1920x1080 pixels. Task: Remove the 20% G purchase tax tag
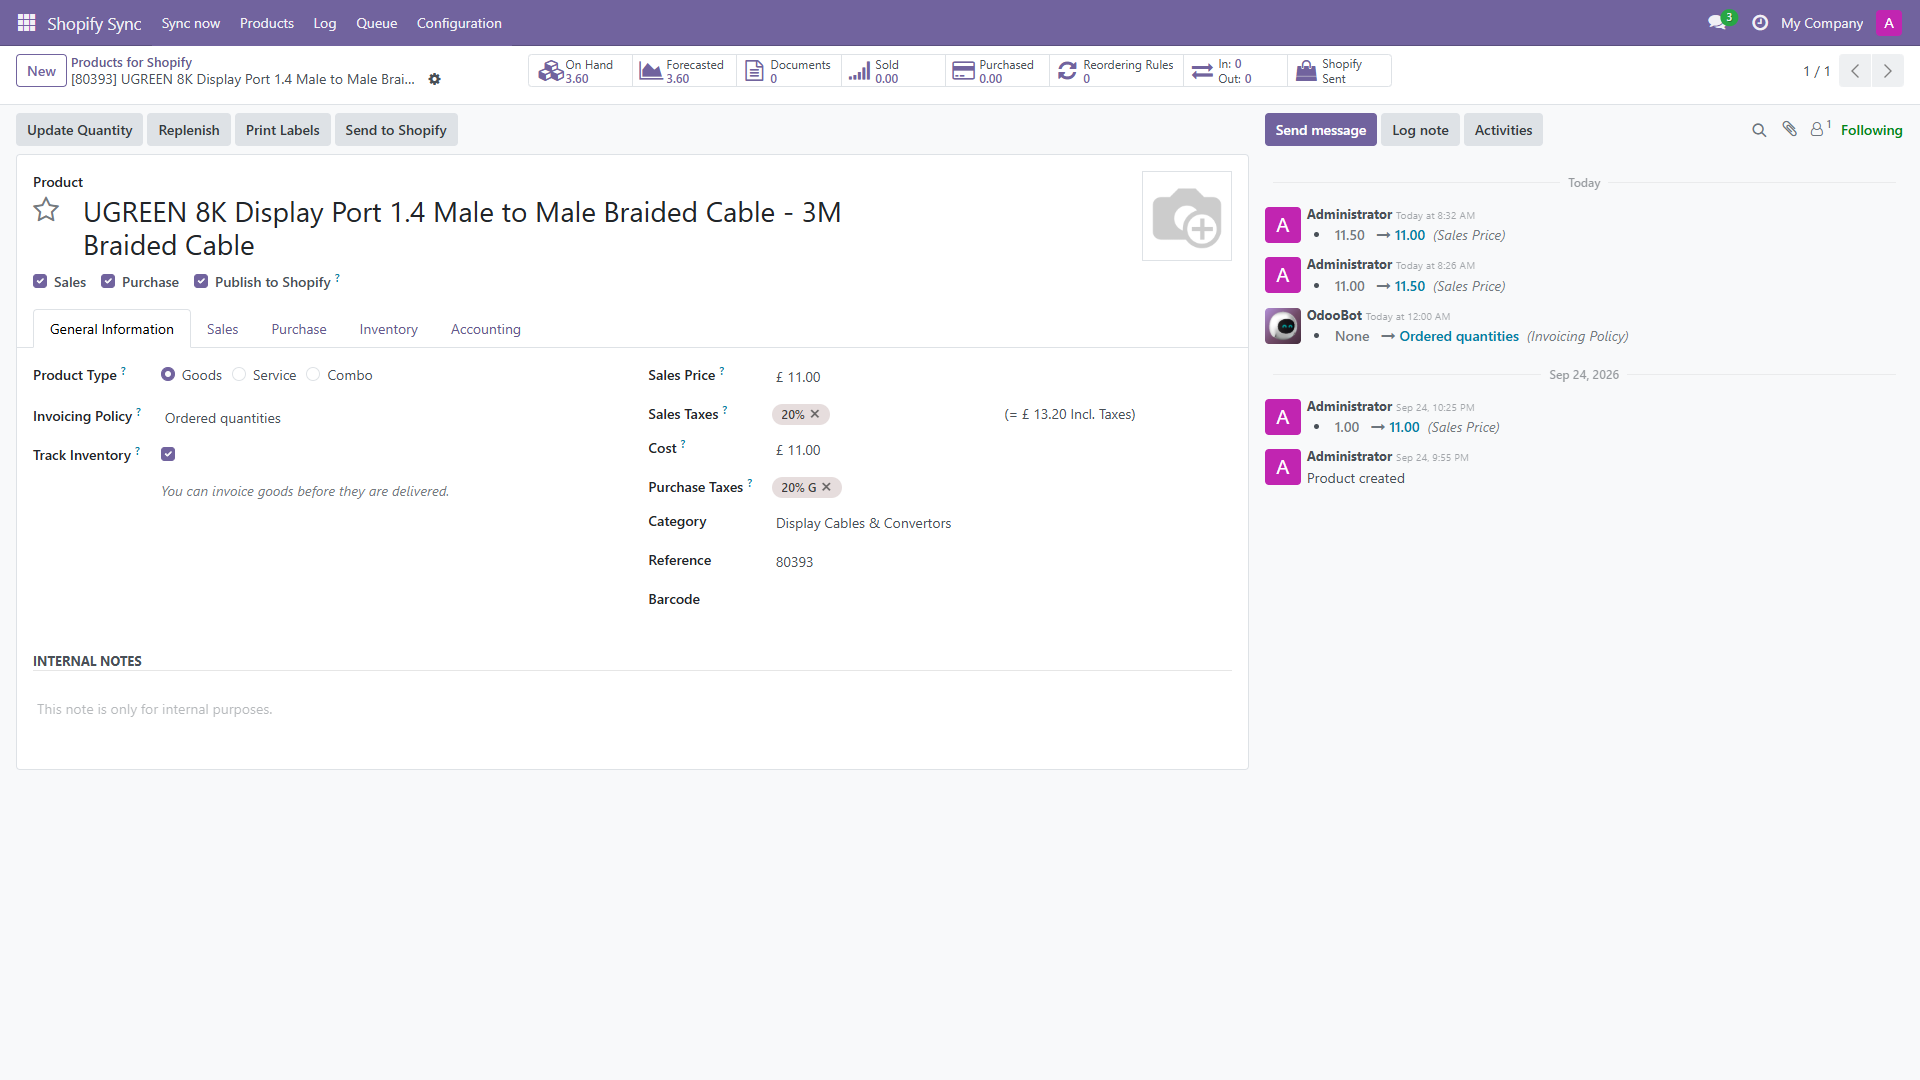tap(827, 487)
